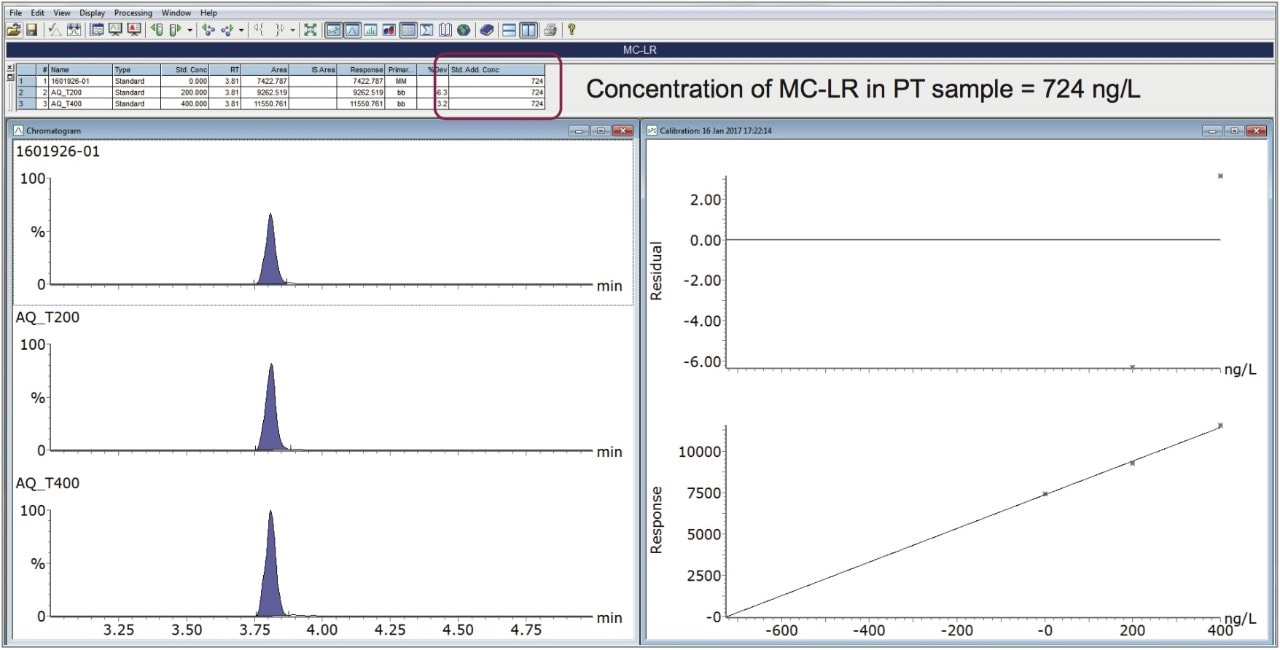
Task: Close the Chromatogram window
Action: pos(622,130)
